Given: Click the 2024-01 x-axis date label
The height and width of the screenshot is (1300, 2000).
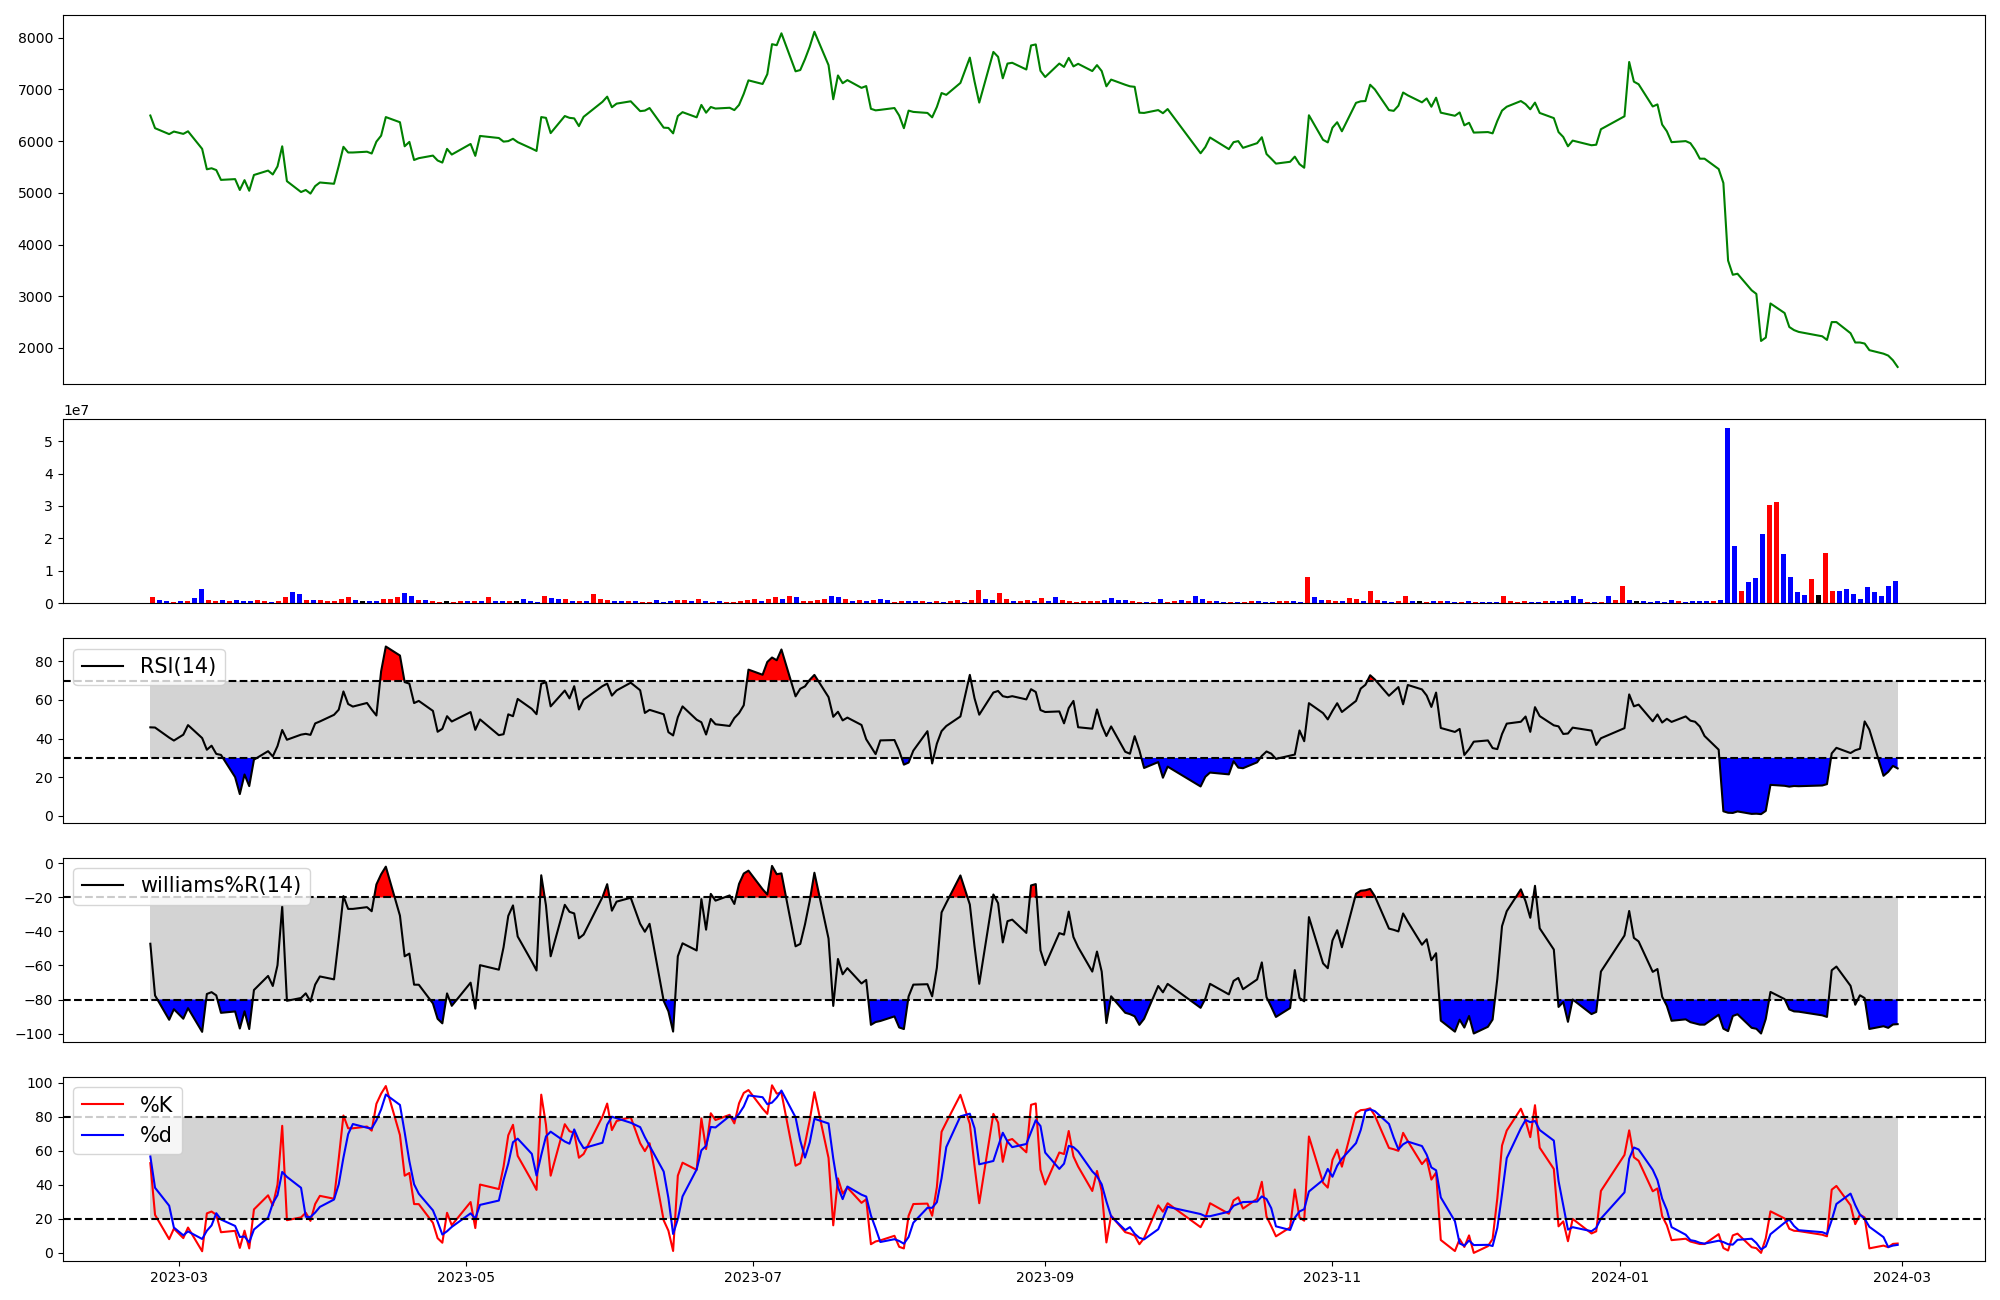Looking at the screenshot, I should point(1619,1276).
